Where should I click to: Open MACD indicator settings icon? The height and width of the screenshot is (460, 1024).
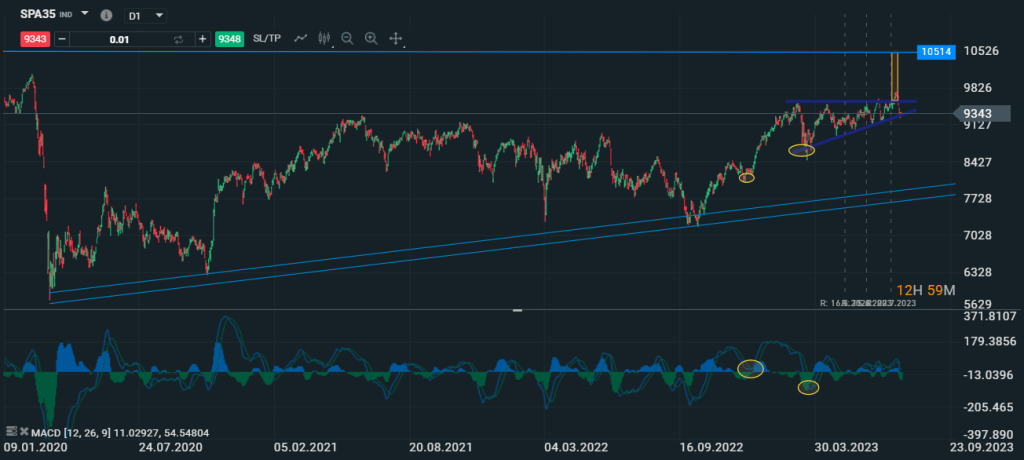[x=10, y=432]
